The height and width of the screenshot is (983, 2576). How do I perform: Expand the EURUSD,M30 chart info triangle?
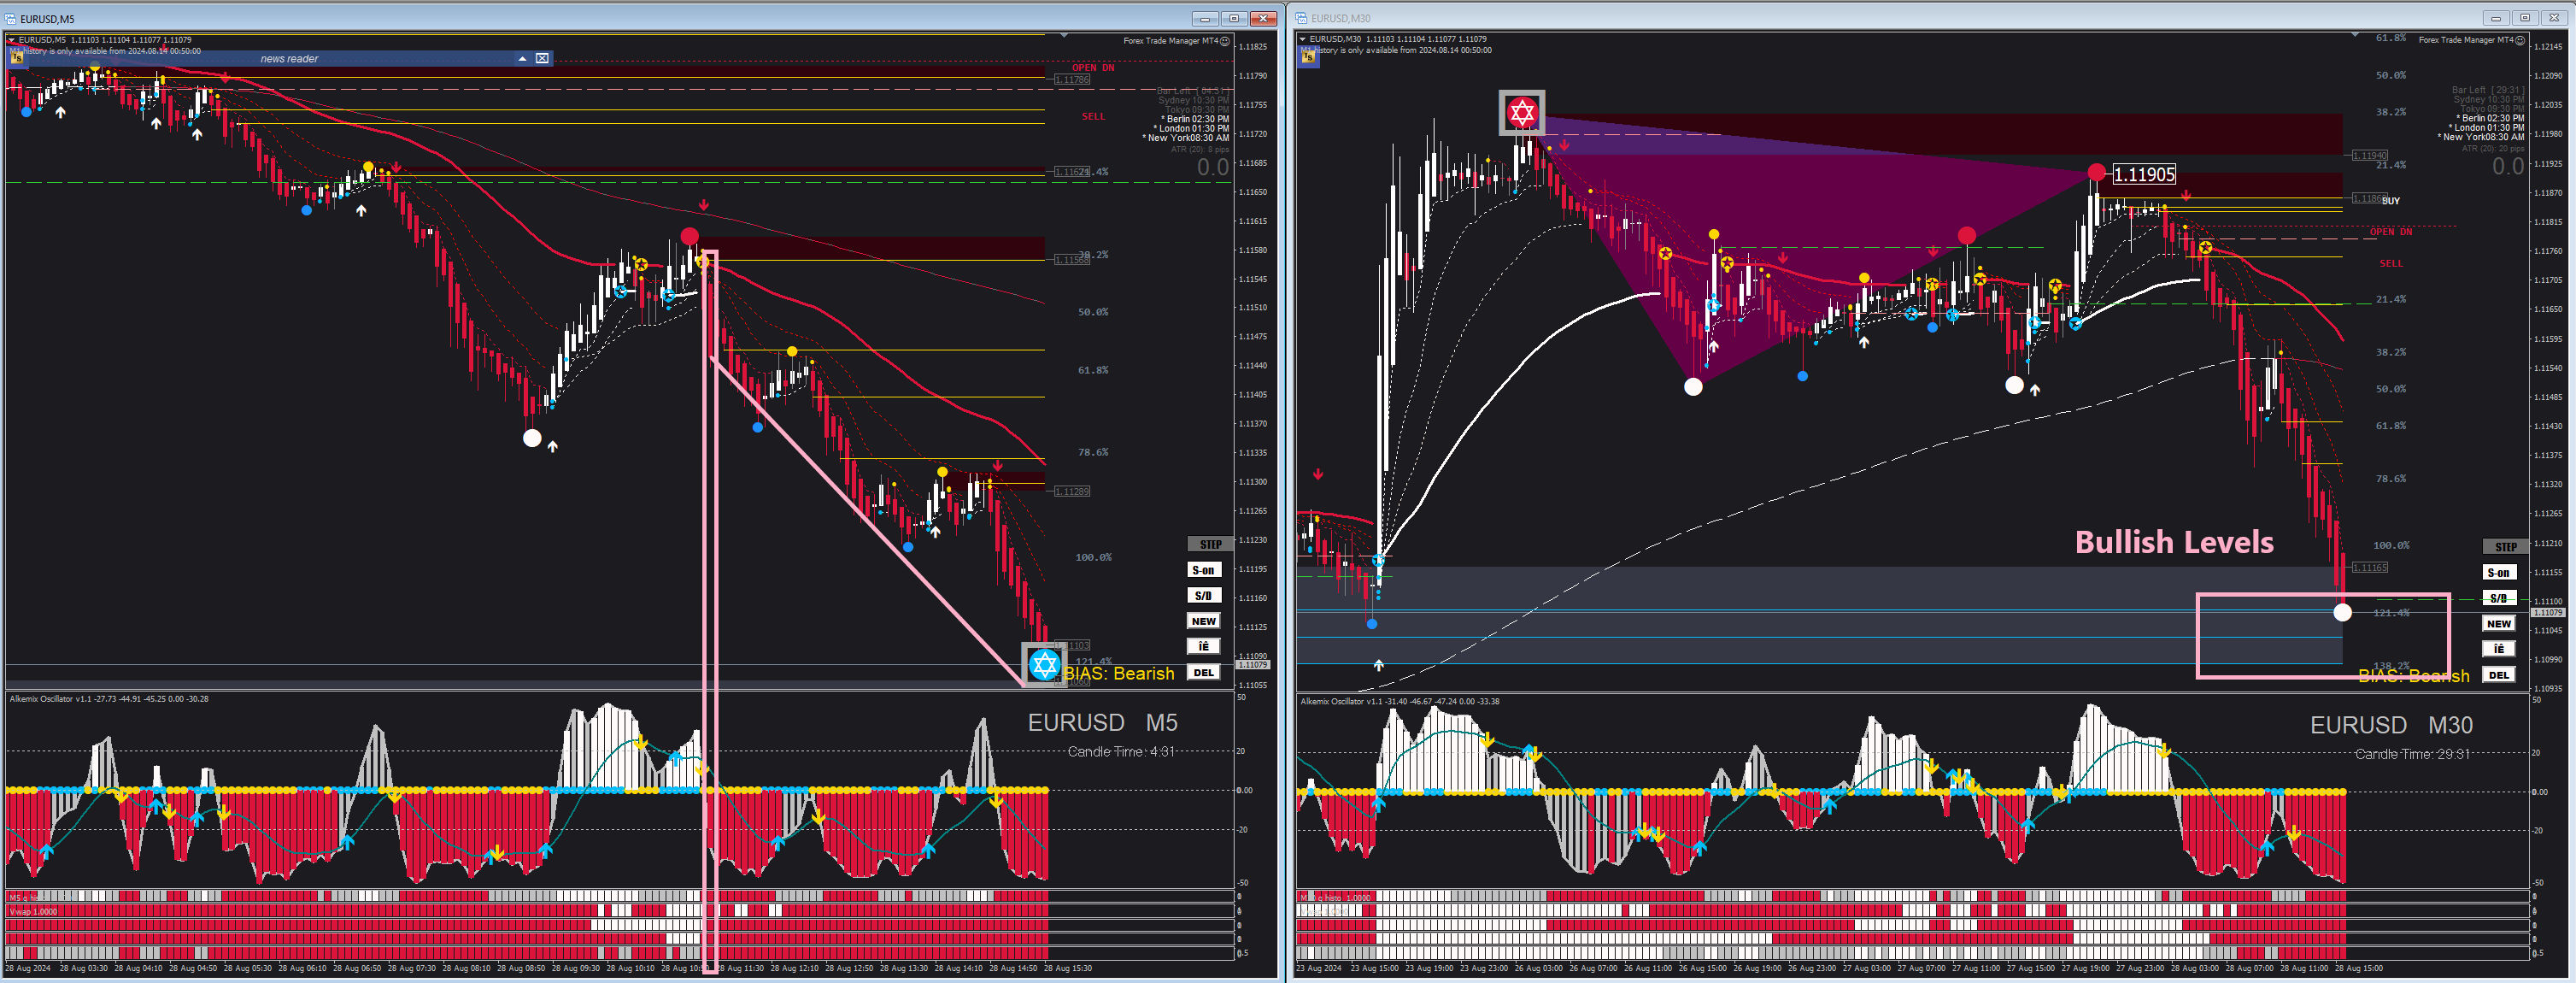[x=1303, y=39]
